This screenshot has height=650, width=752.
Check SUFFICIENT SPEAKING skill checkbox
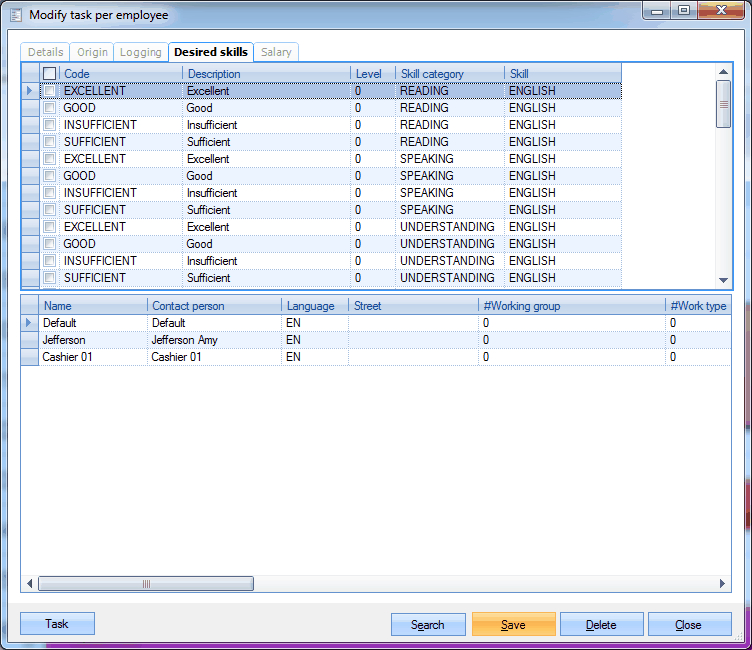point(49,210)
